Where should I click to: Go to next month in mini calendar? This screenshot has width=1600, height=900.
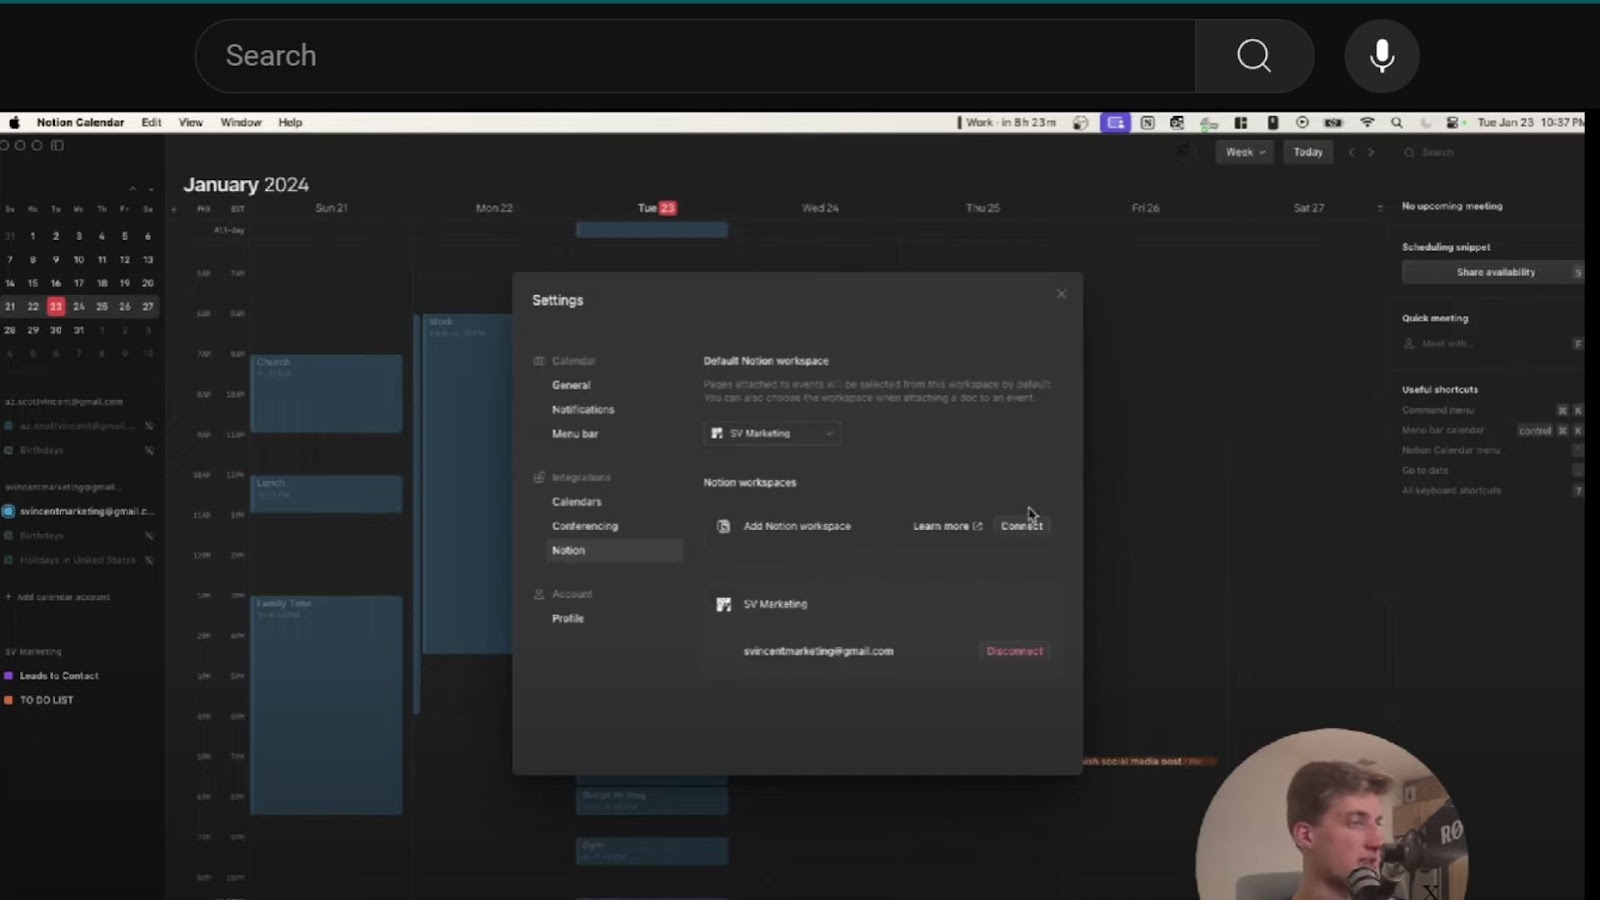[x=151, y=188]
